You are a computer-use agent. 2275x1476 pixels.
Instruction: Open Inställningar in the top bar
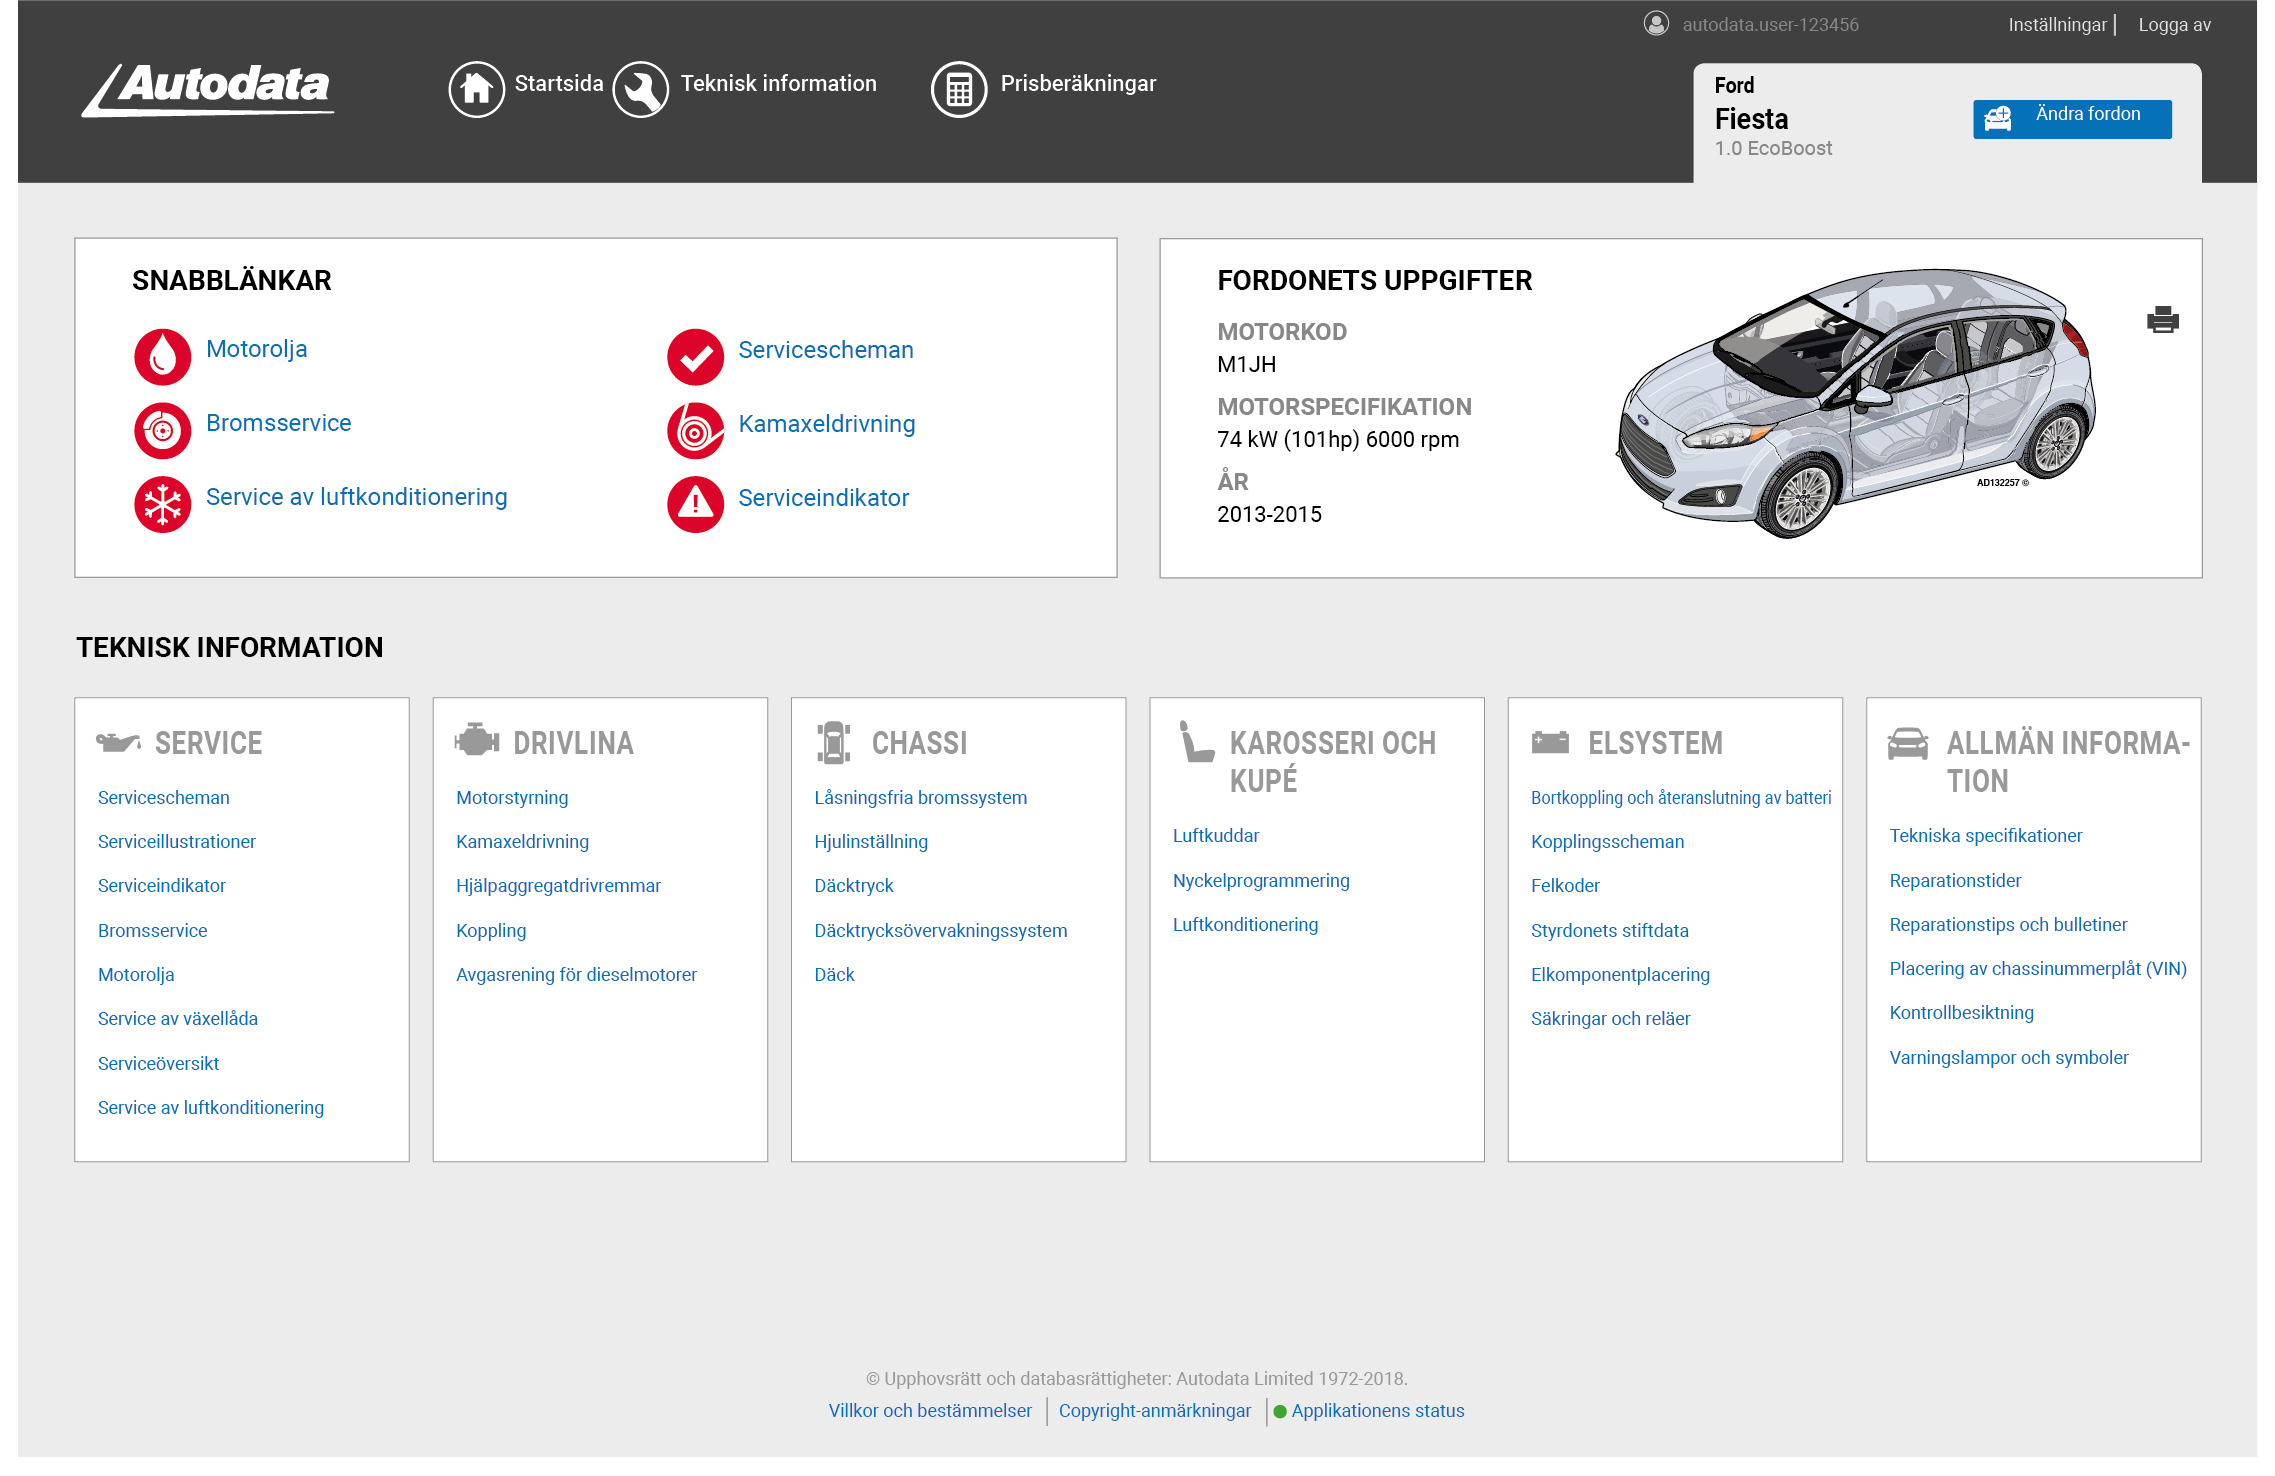2056,23
